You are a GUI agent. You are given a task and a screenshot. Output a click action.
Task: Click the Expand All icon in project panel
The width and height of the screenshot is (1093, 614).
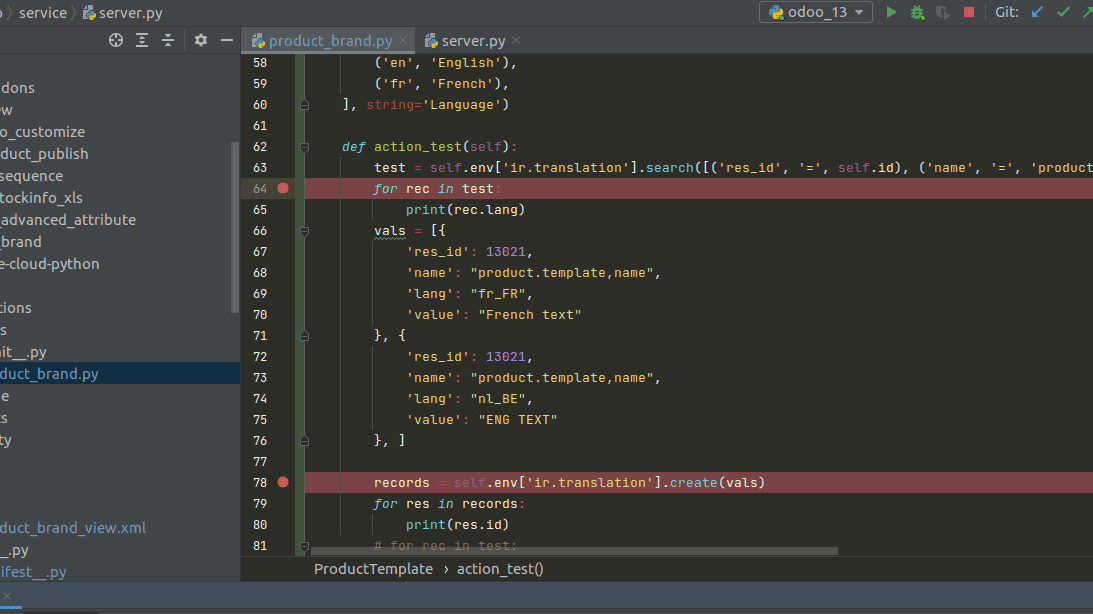point(142,40)
